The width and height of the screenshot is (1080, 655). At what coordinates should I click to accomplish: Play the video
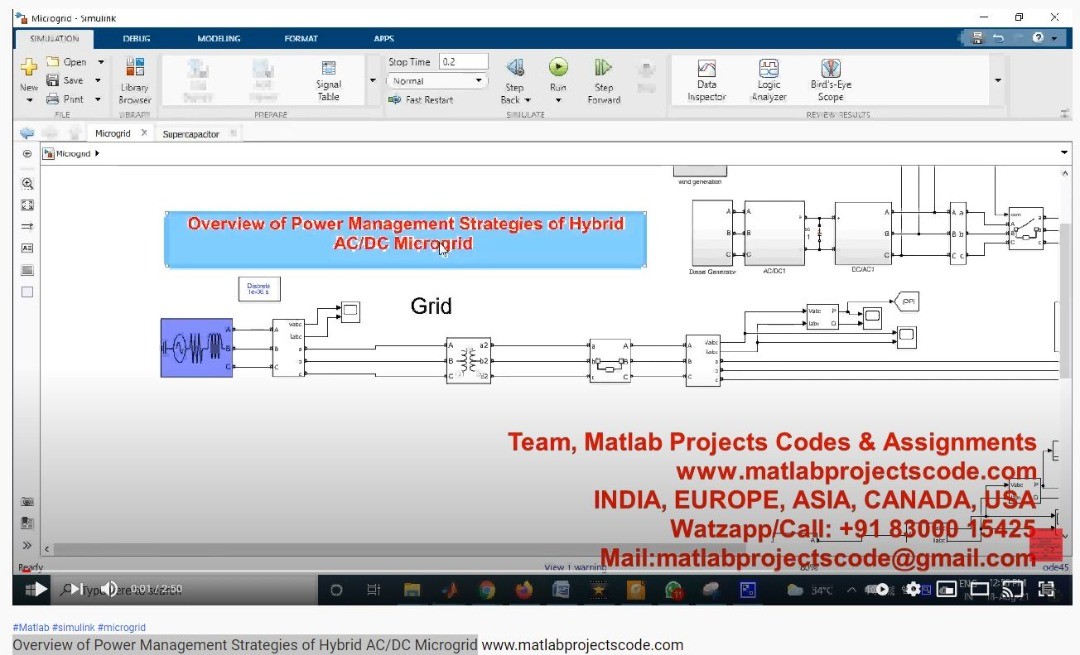pos(39,590)
